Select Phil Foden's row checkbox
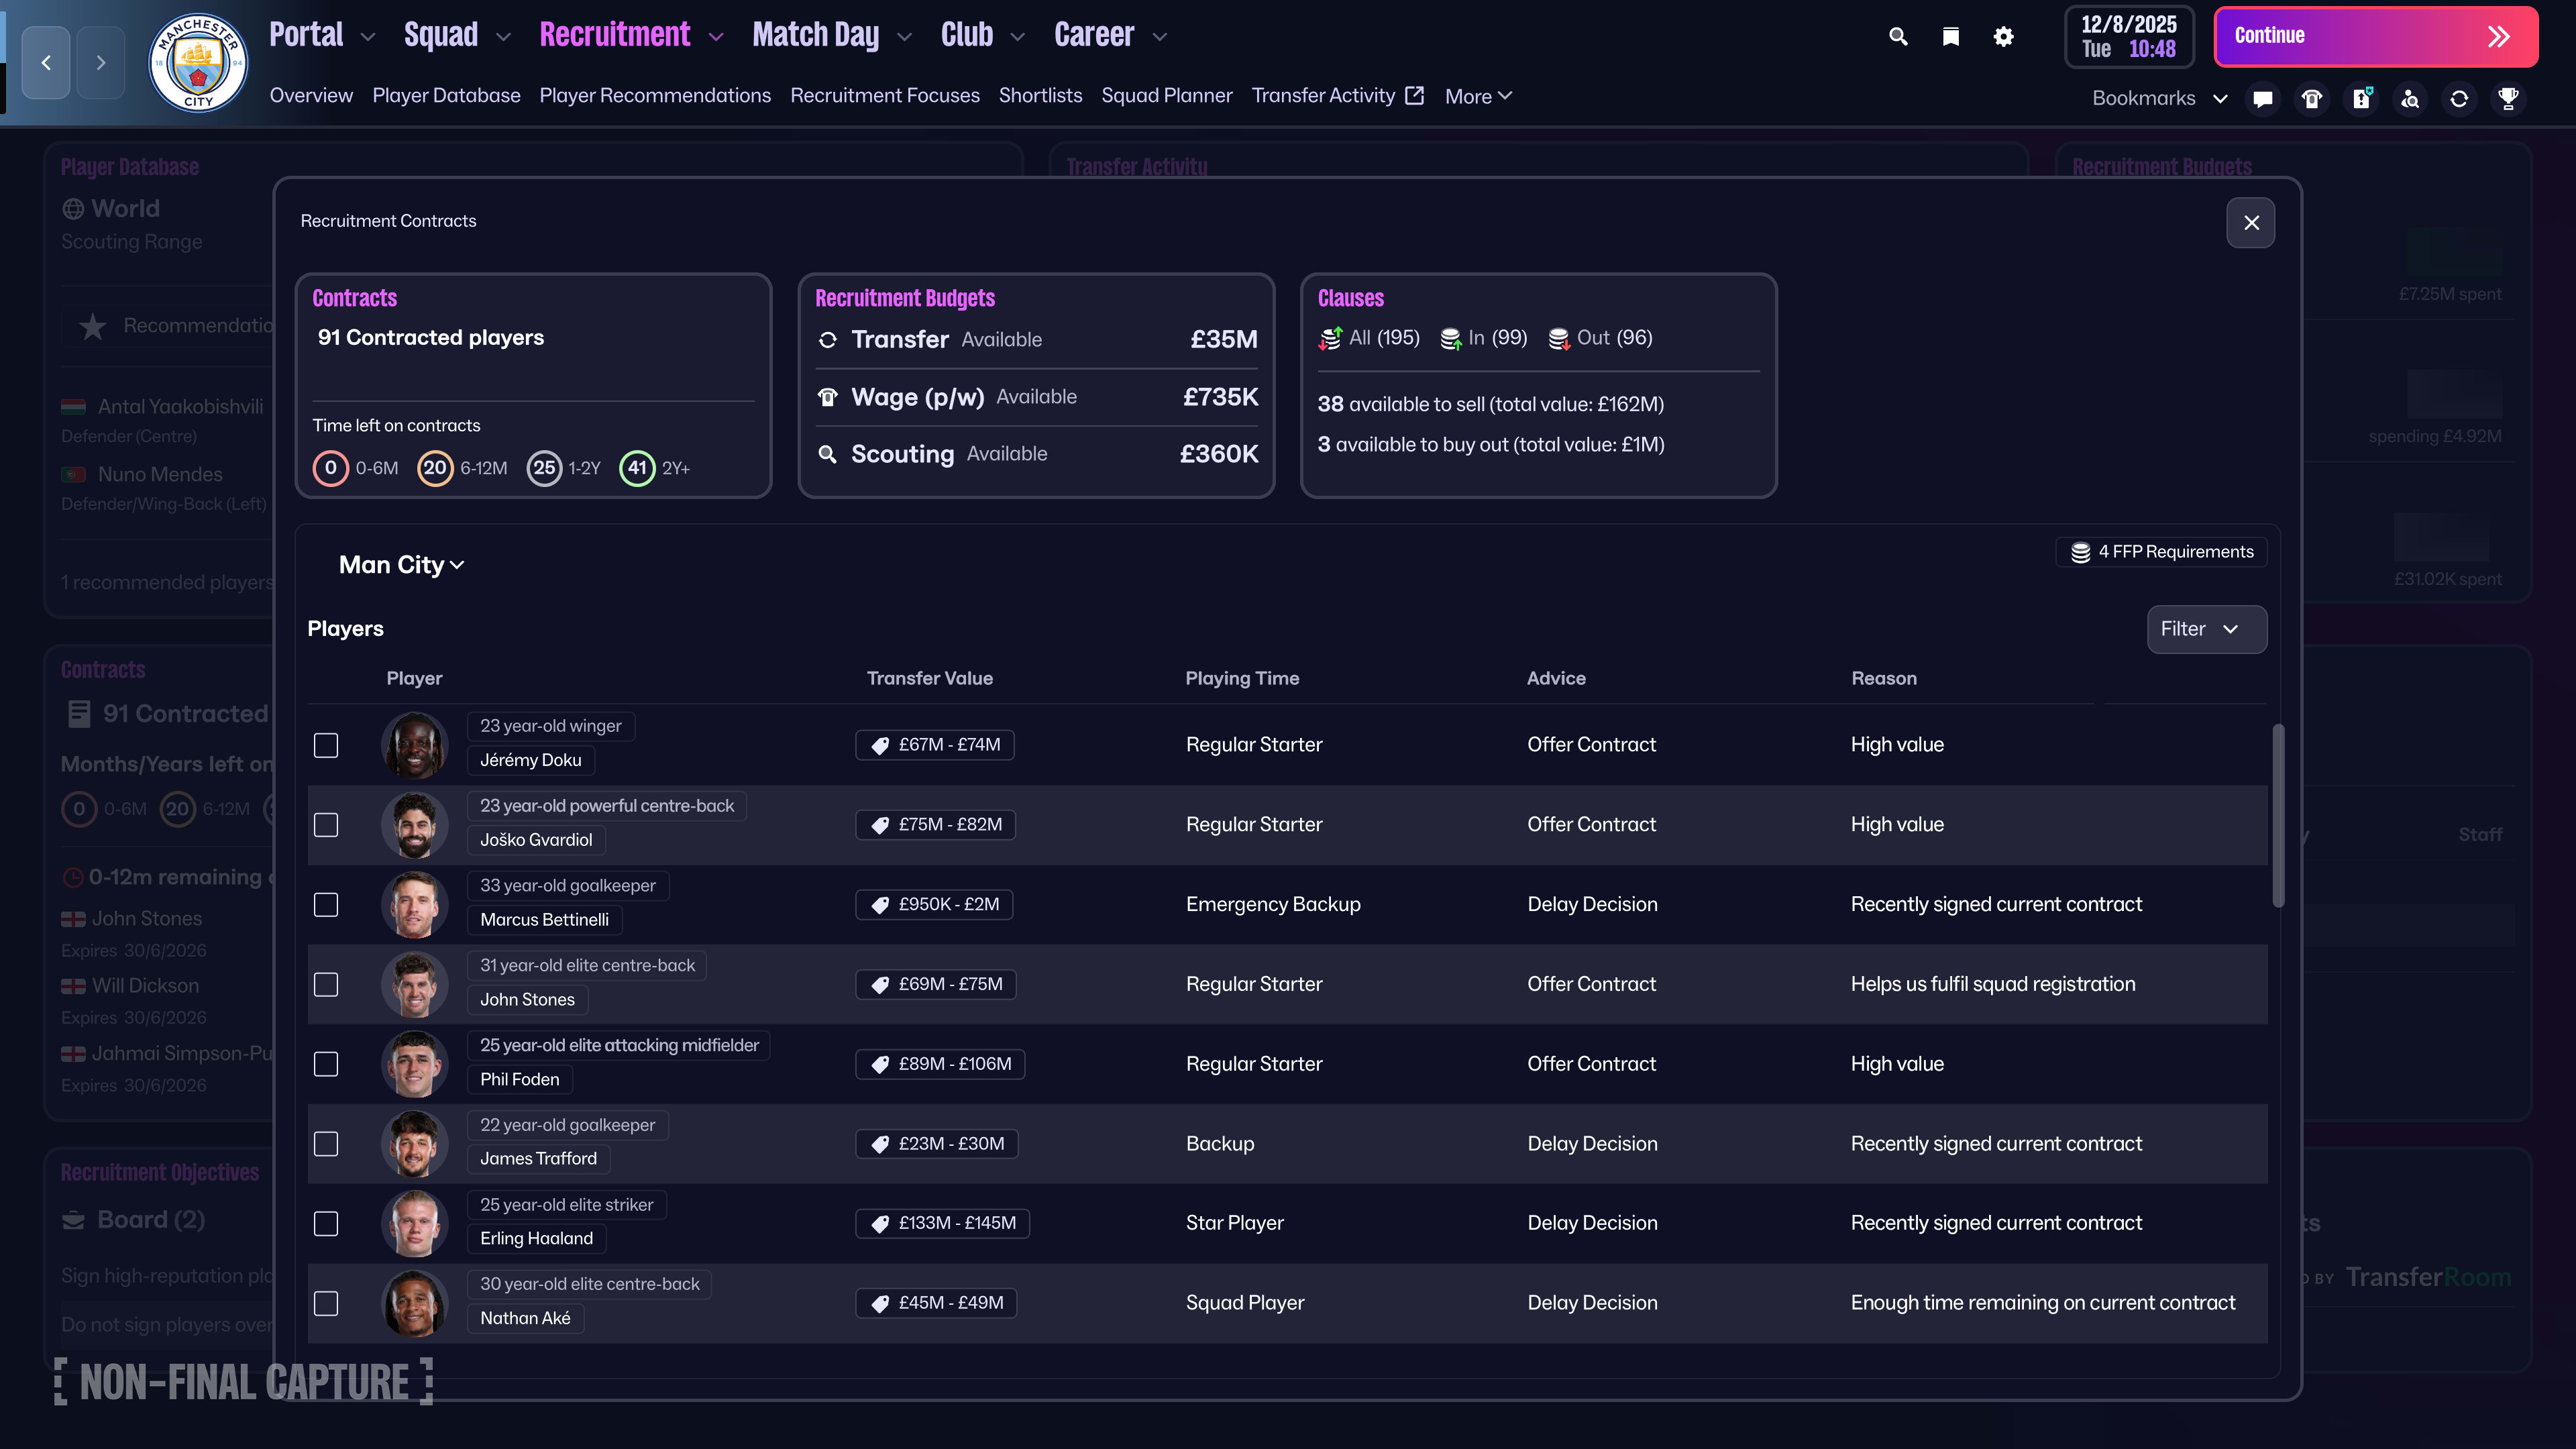 (326, 1064)
